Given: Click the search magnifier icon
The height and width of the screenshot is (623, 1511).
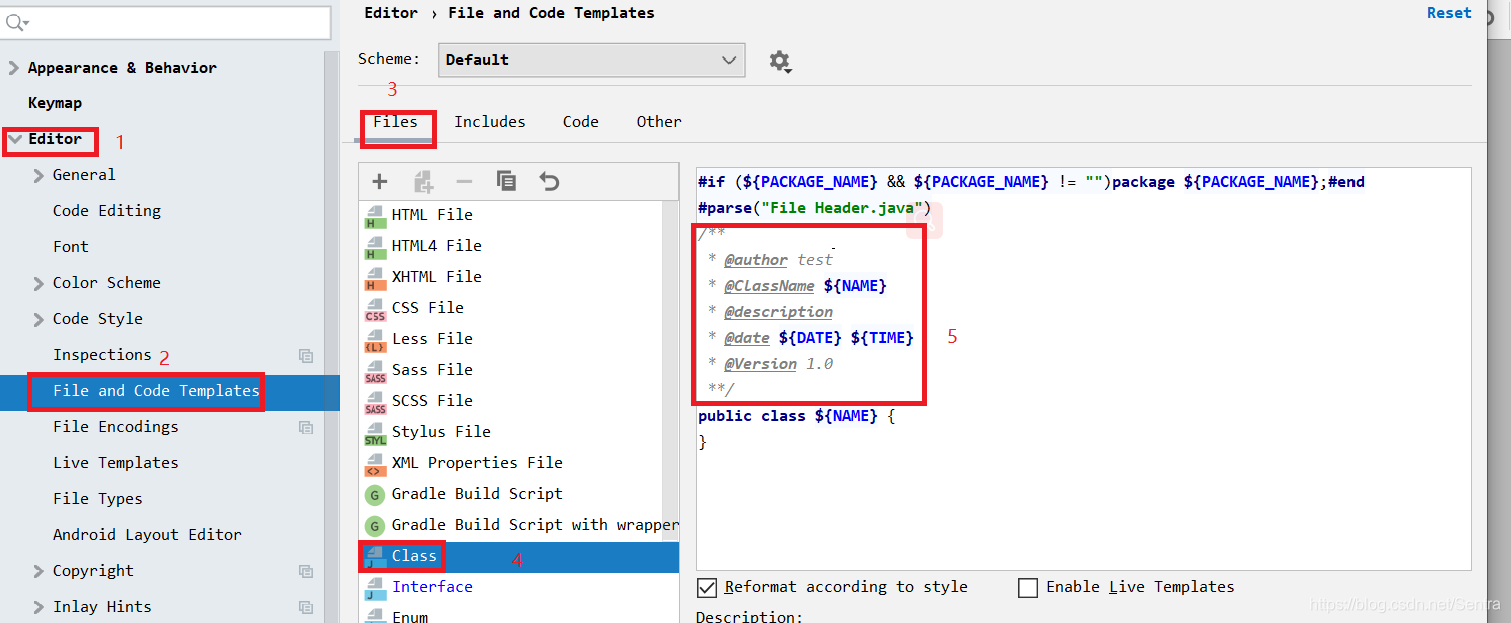Looking at the screenshot, I should (17, 22).
